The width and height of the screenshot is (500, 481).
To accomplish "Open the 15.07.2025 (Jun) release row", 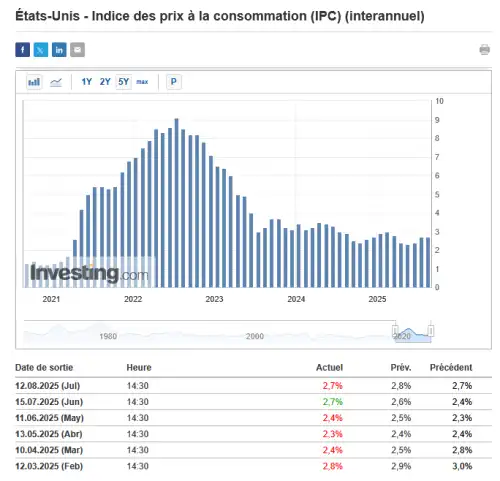I will coord(253,402).
